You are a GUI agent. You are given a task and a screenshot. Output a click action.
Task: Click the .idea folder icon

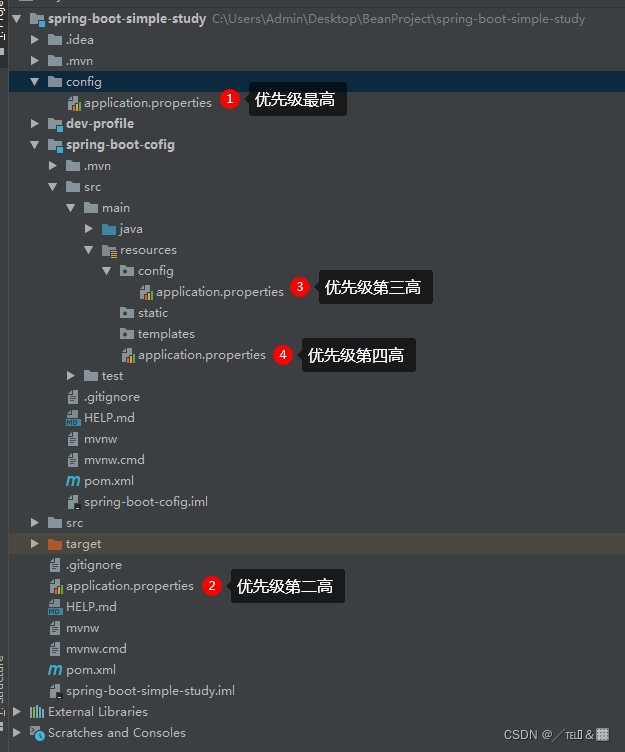(55, 40)
